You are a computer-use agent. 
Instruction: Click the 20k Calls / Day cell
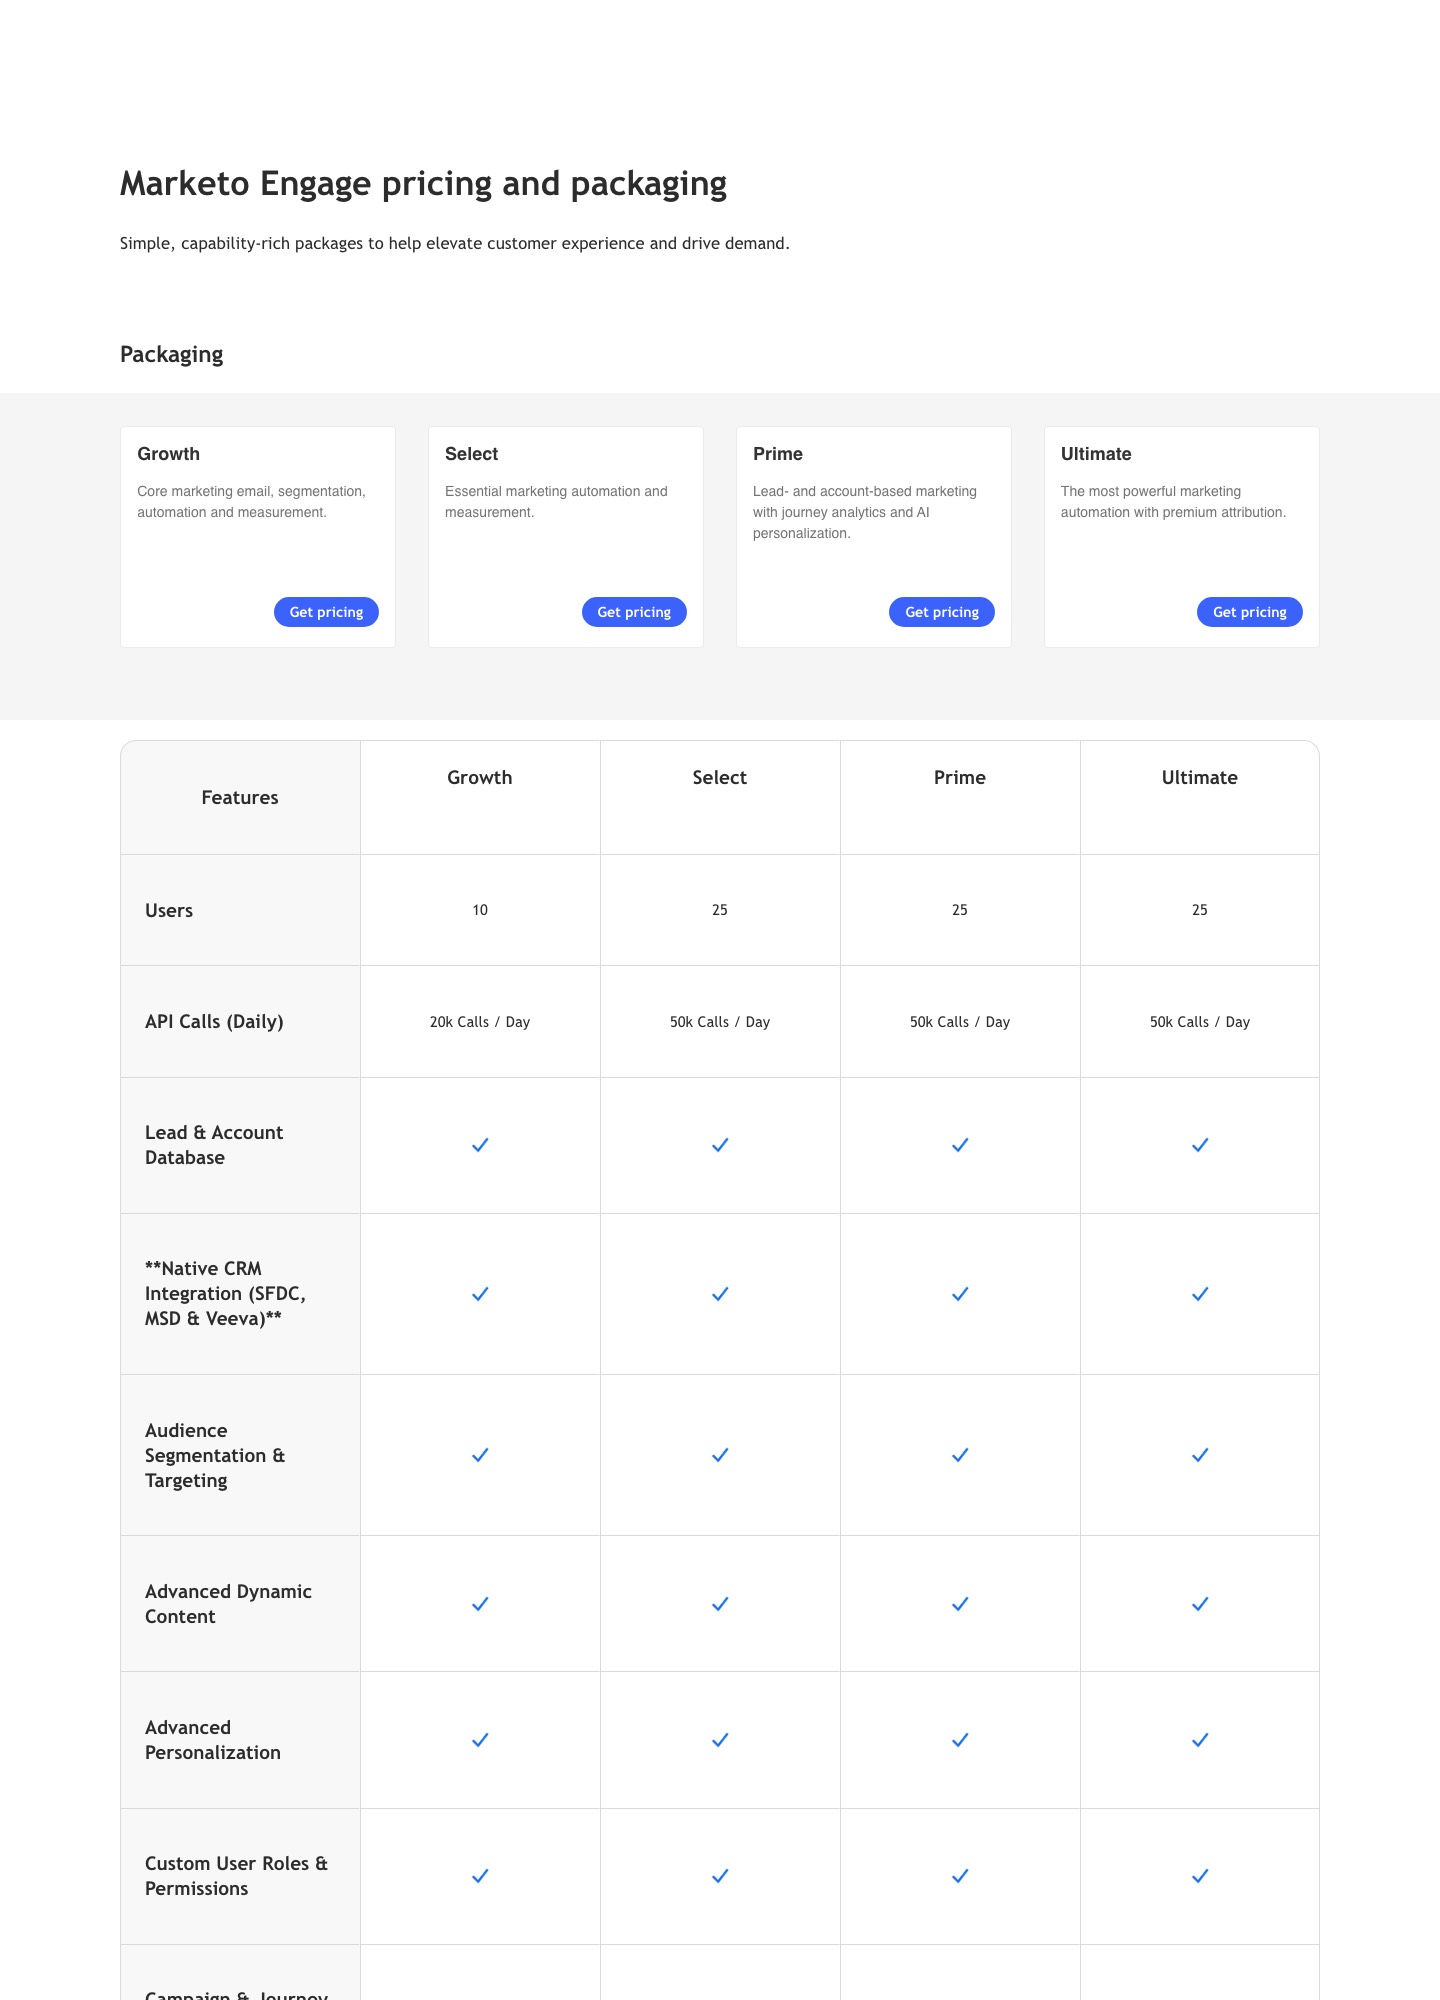[x=480, y=1022]
